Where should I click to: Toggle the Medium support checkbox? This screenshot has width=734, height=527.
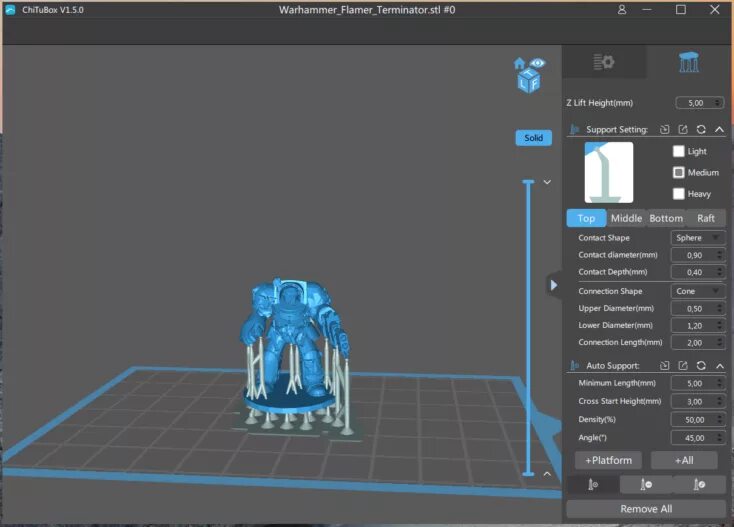pyautogui.click(x=678, y=172)
